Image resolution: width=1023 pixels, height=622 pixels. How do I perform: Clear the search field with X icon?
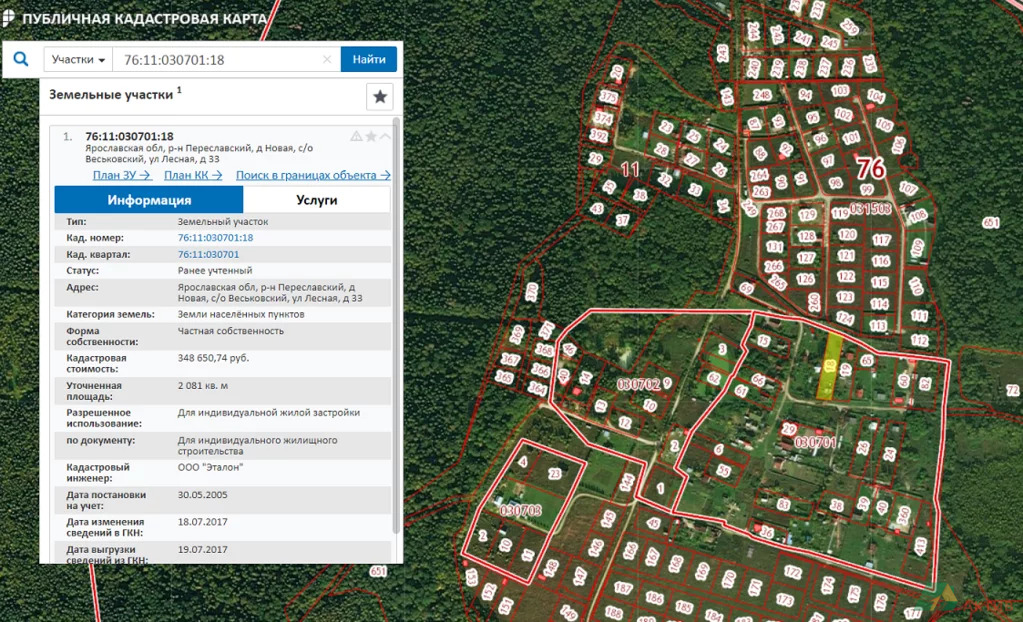[x=327, y=60]
